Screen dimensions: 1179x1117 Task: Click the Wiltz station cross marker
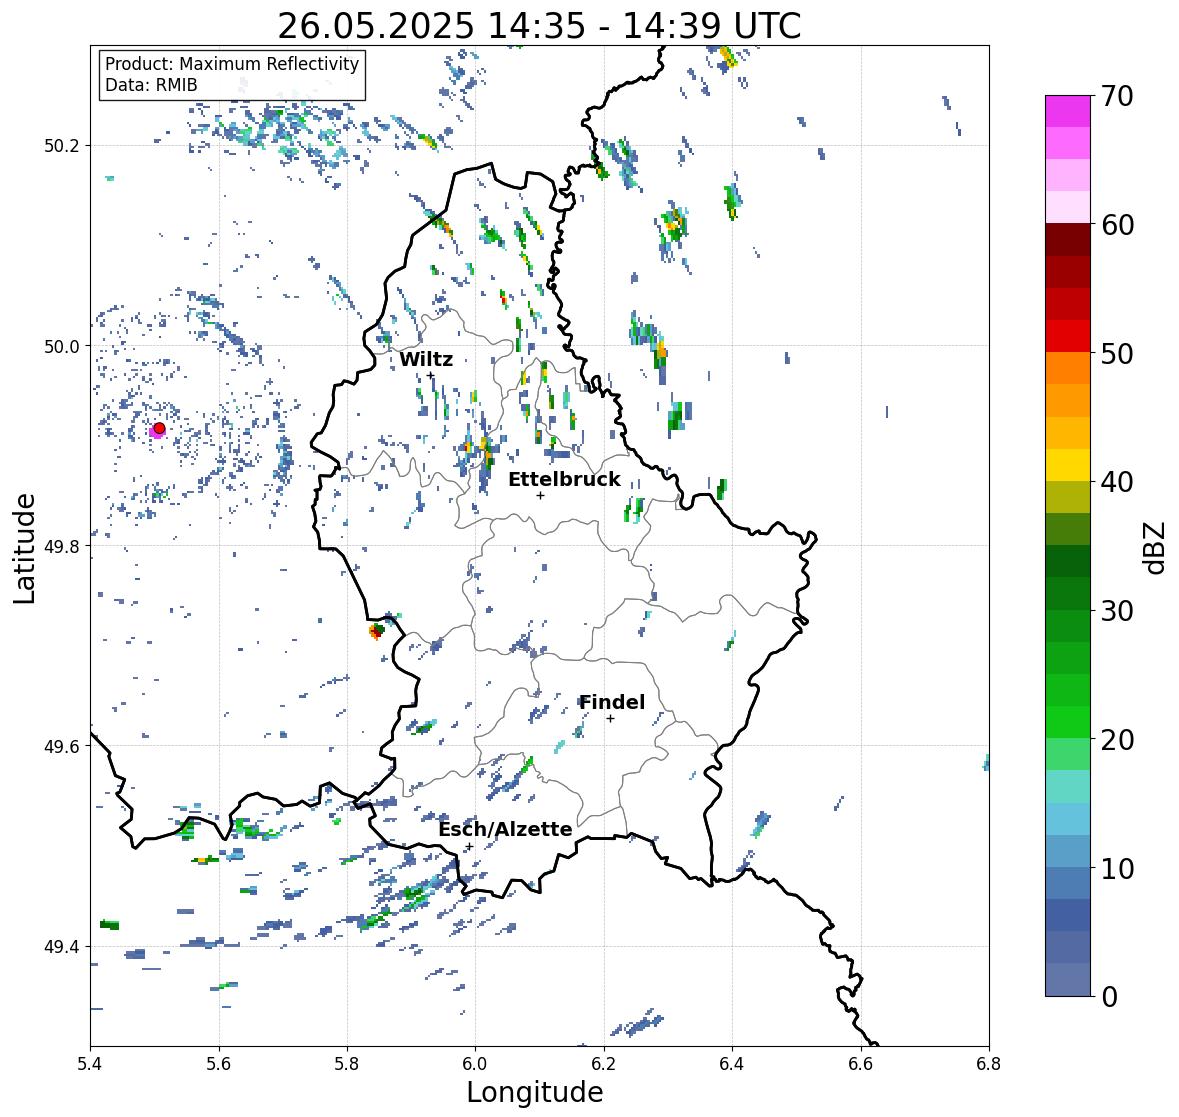point(431,375)
